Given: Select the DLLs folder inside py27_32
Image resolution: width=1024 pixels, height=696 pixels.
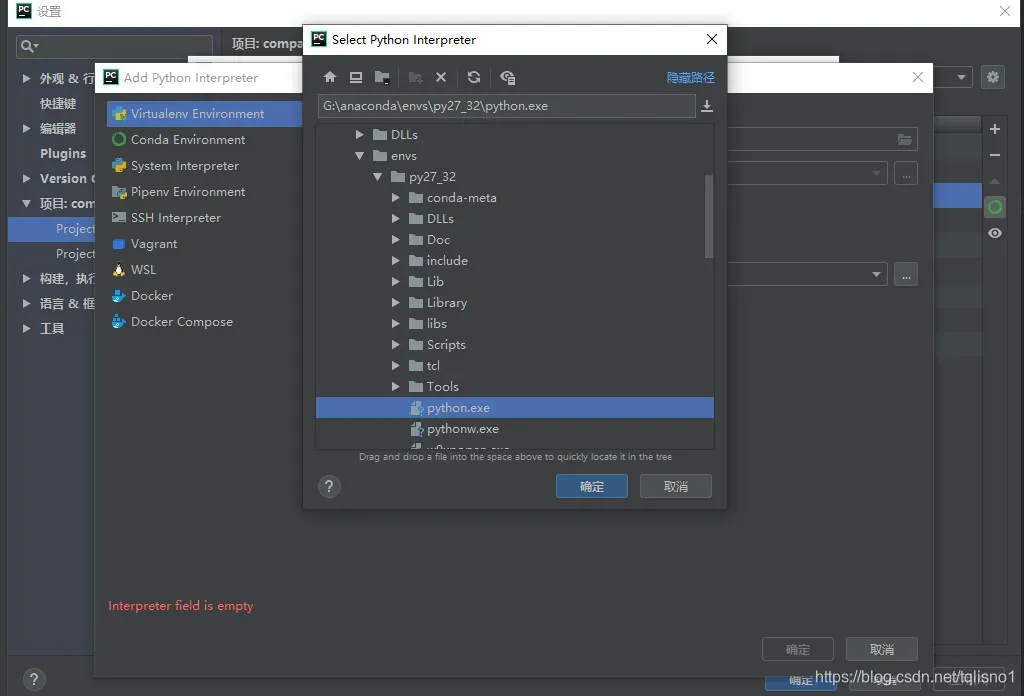Looking at the screenshot, I should [x=515, y=219].
